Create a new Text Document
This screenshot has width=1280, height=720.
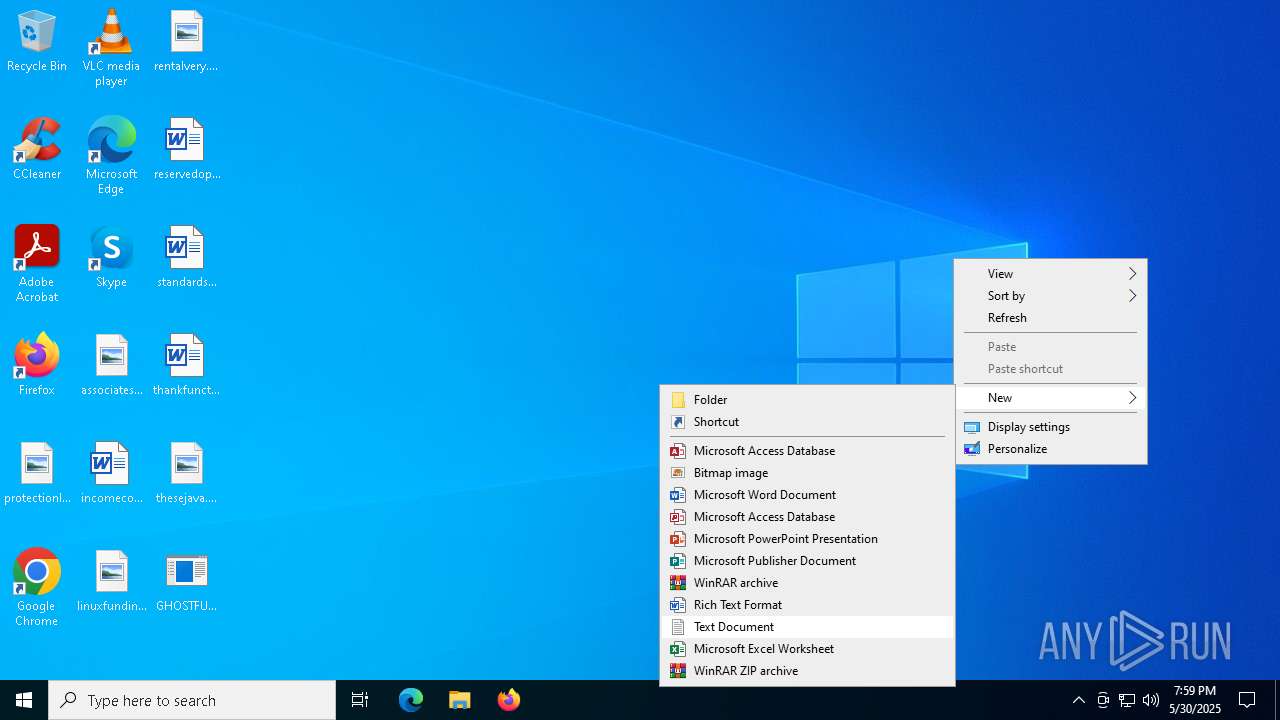point(807,627)
